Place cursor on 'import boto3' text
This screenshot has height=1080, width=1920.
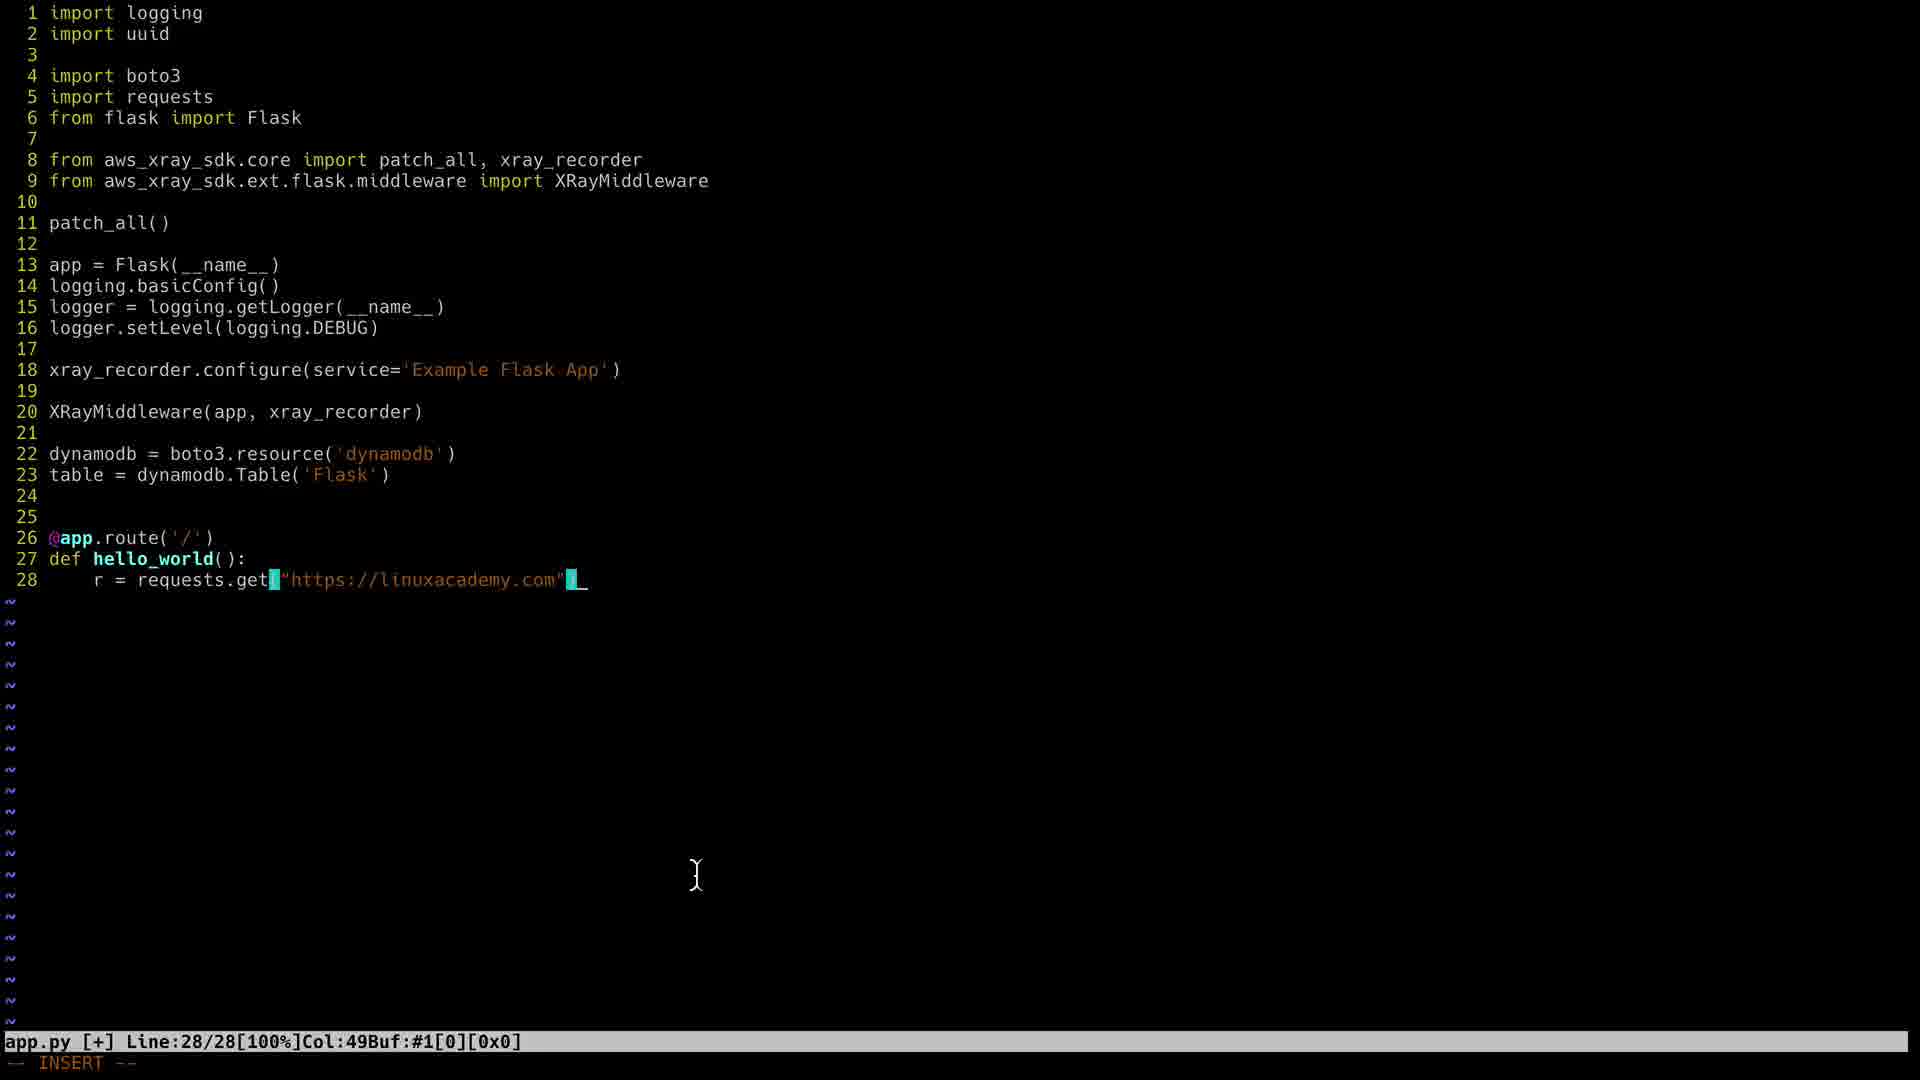[115, 76]
